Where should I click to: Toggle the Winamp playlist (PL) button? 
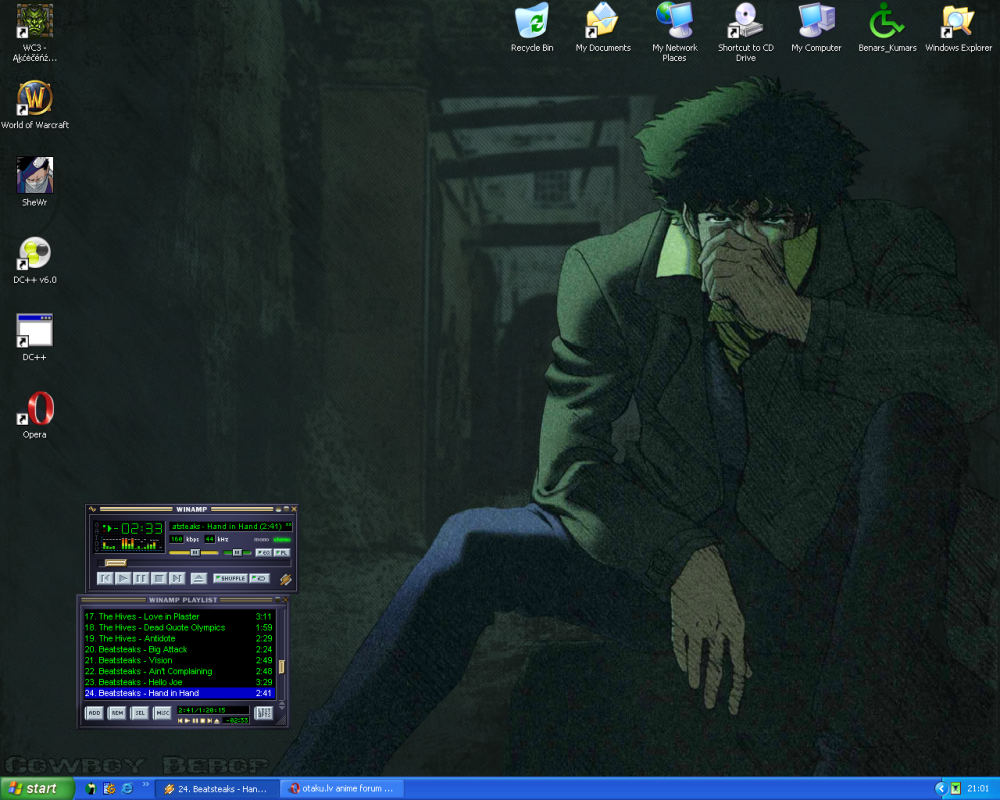coord(282,552)
